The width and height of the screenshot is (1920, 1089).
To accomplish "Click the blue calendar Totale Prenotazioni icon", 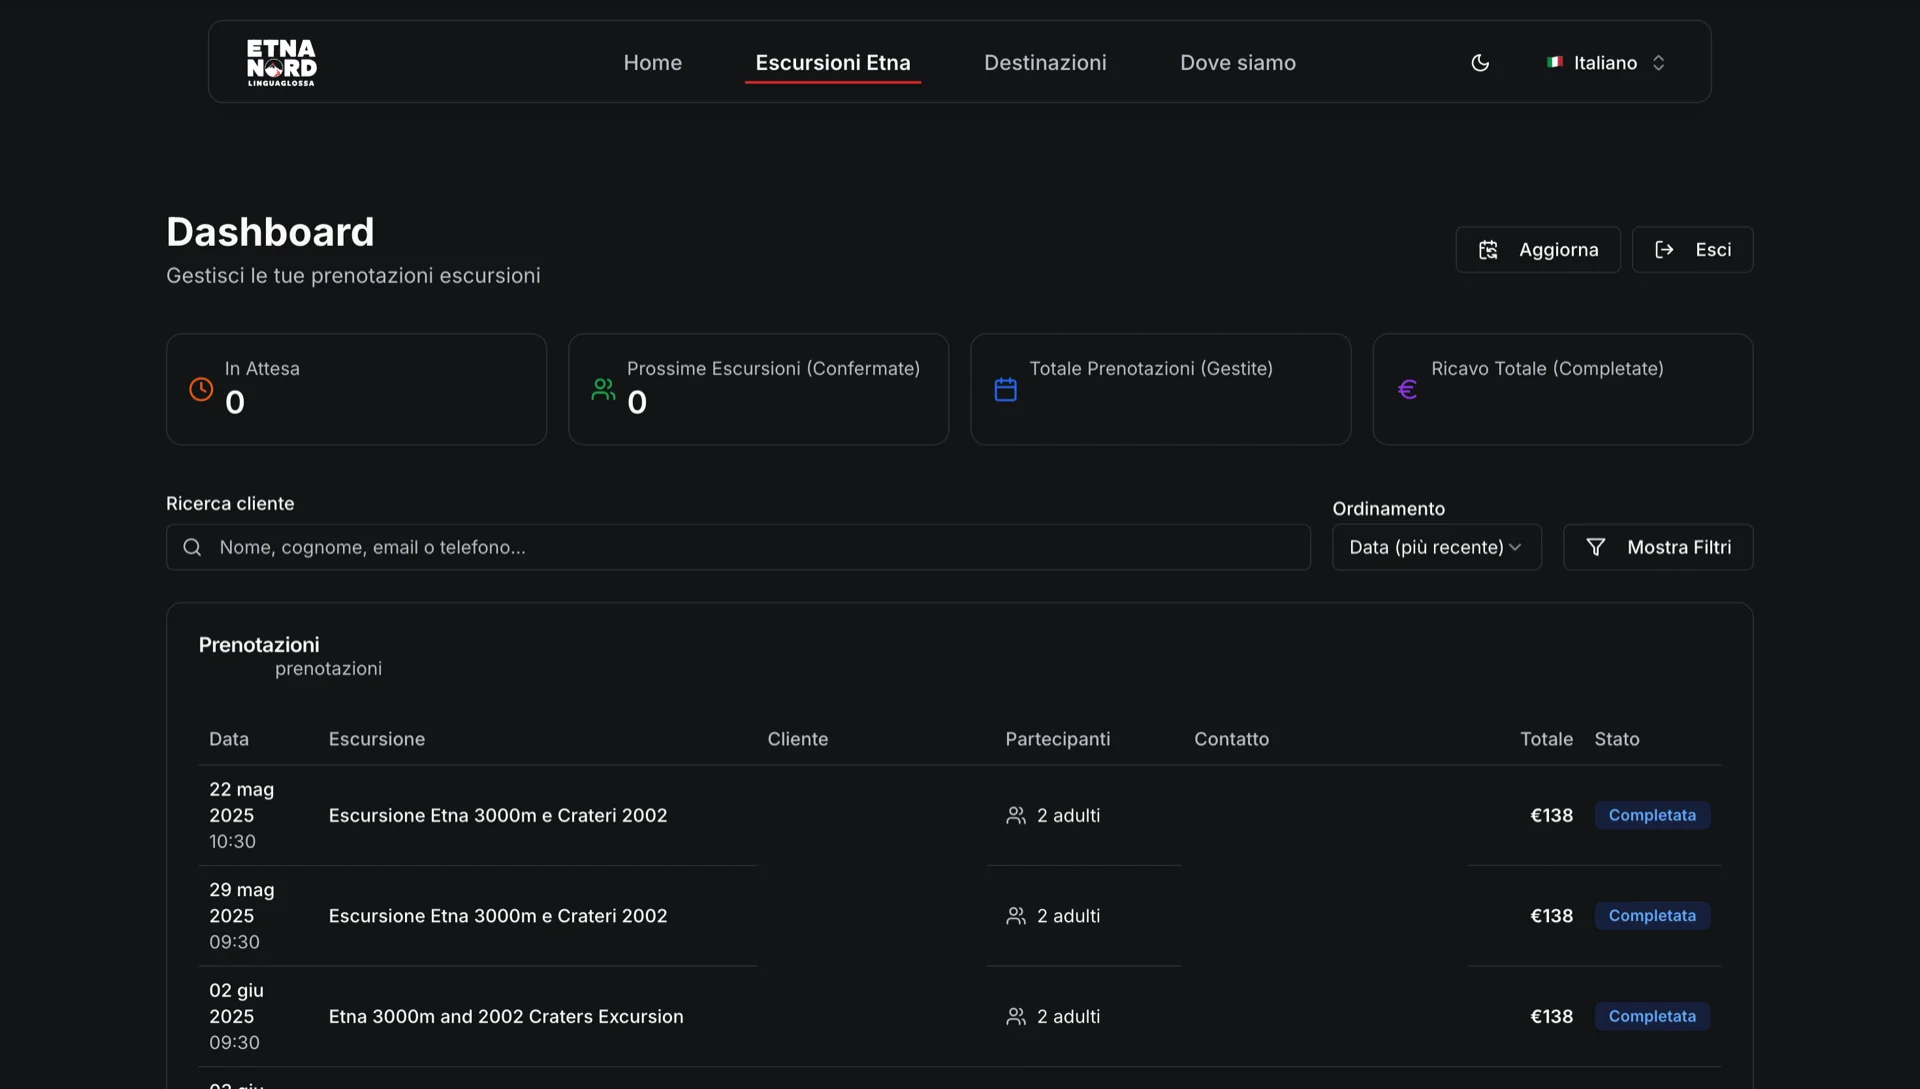I will 1005,389.
